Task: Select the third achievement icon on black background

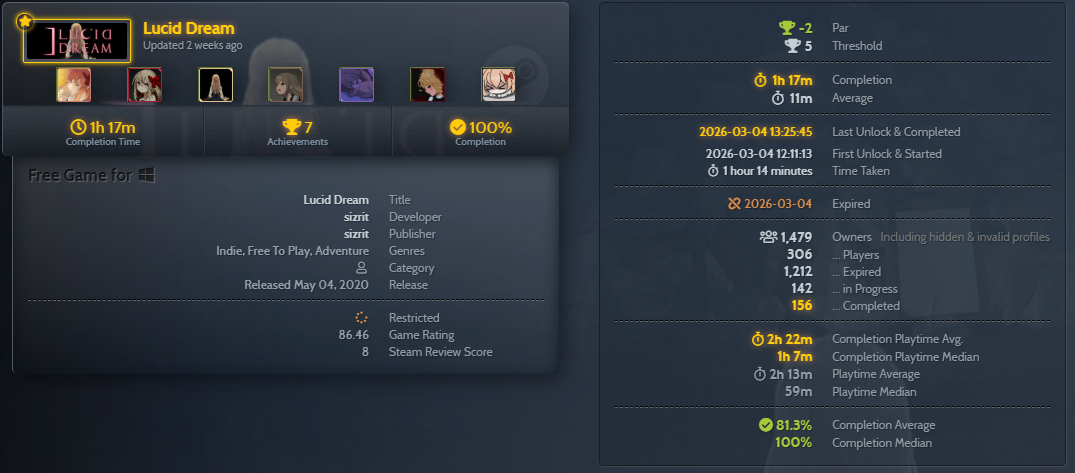Action: tap(215, 85)
